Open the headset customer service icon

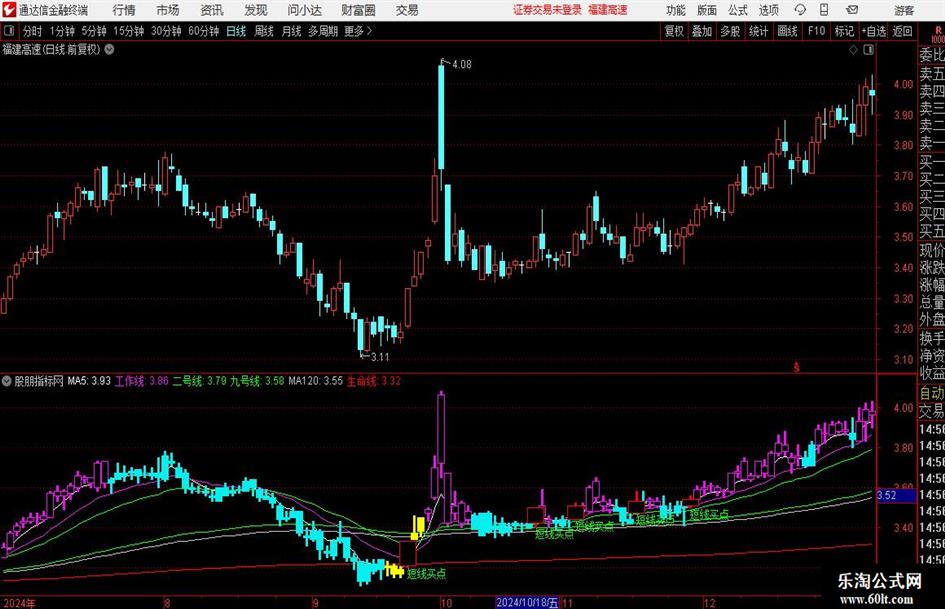pyautogui.click(x=799, y=10)
